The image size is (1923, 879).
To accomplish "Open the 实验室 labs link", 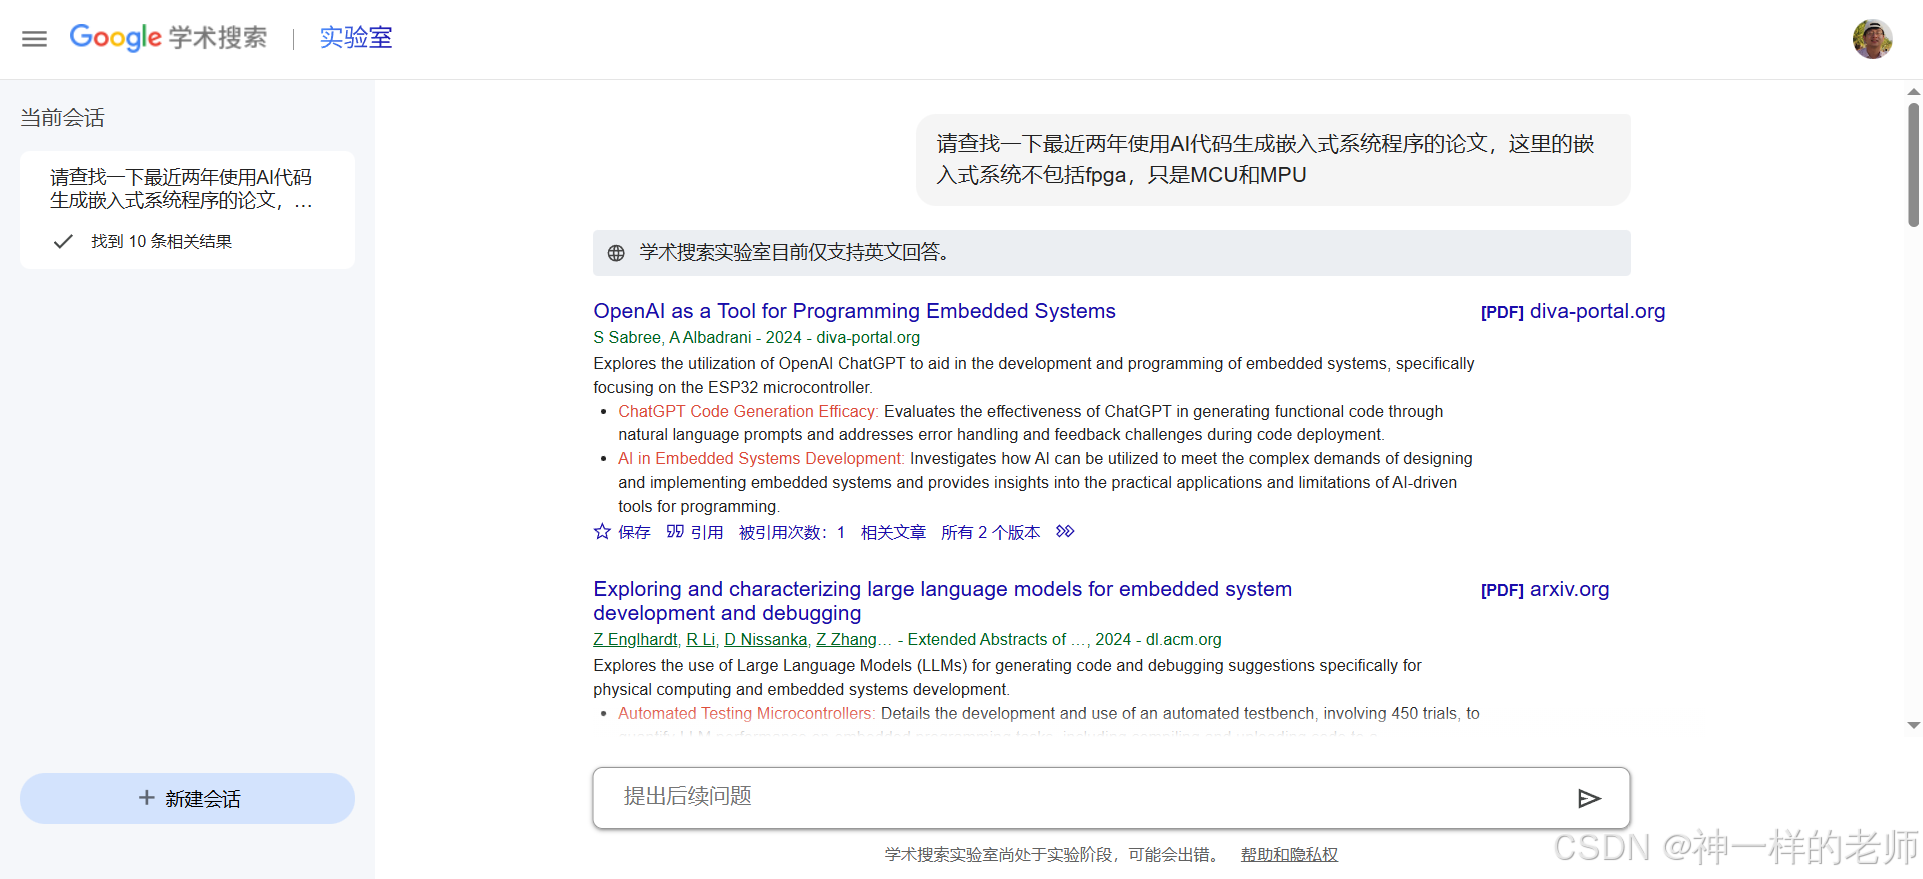I will 356,38.
